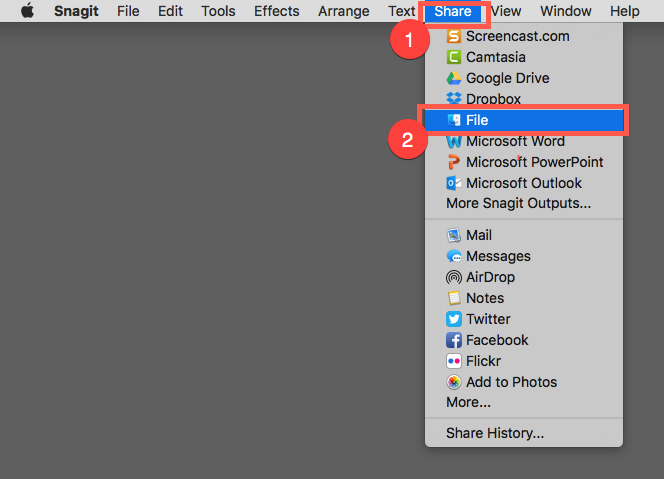The height and width of the screenshot is (479, 664).
Task: Open Share History... at menu bottom
Action: coord(495,433)
